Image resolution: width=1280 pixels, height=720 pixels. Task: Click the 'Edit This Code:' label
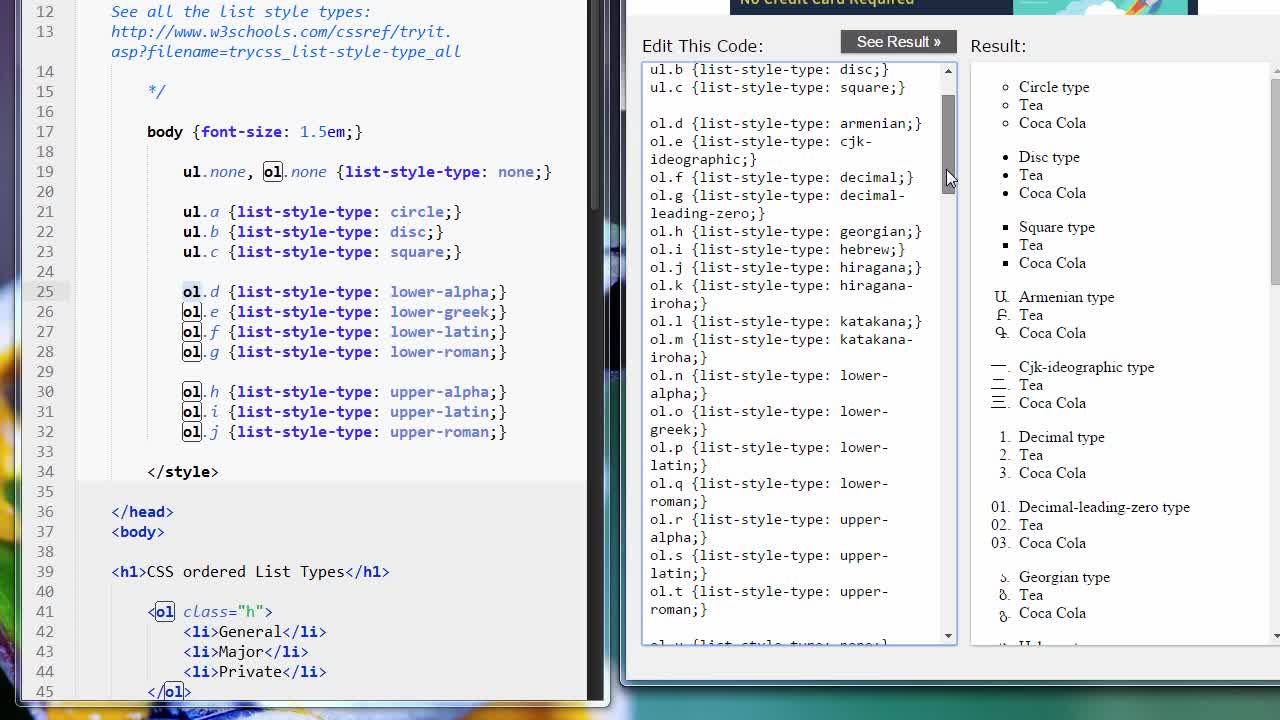click(702, 46)
